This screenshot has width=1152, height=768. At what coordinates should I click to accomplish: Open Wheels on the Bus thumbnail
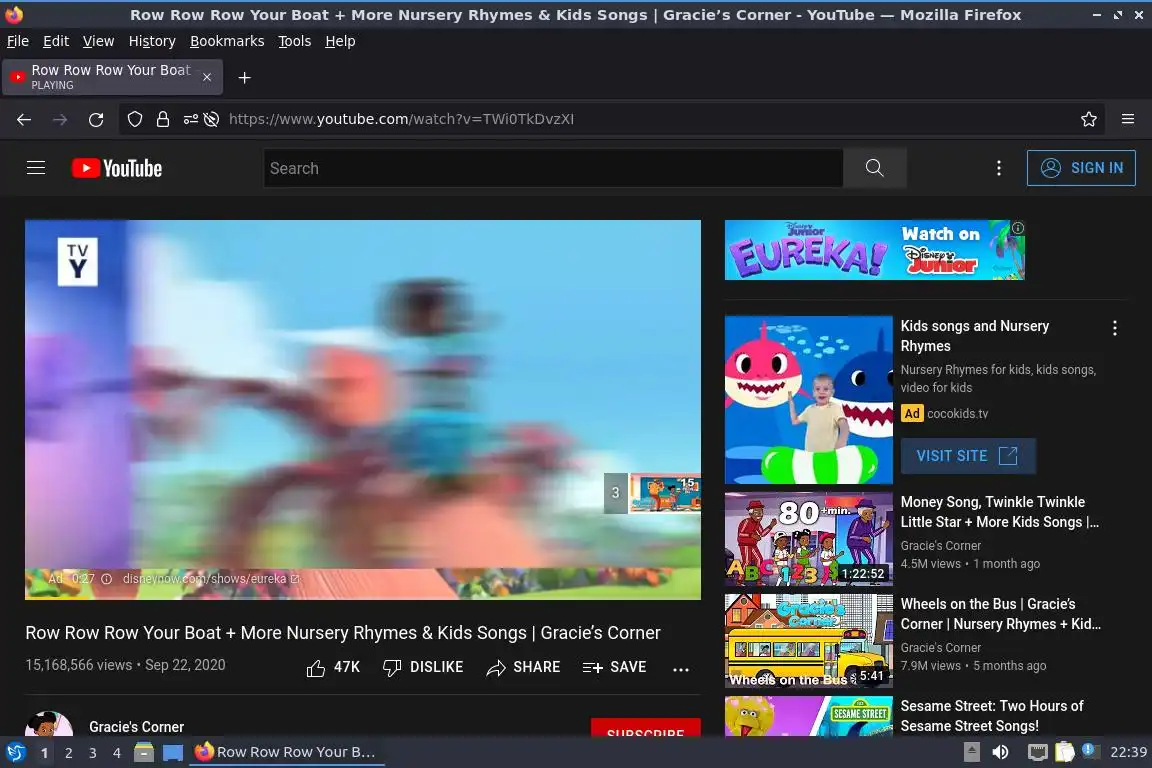coord(808,641)
